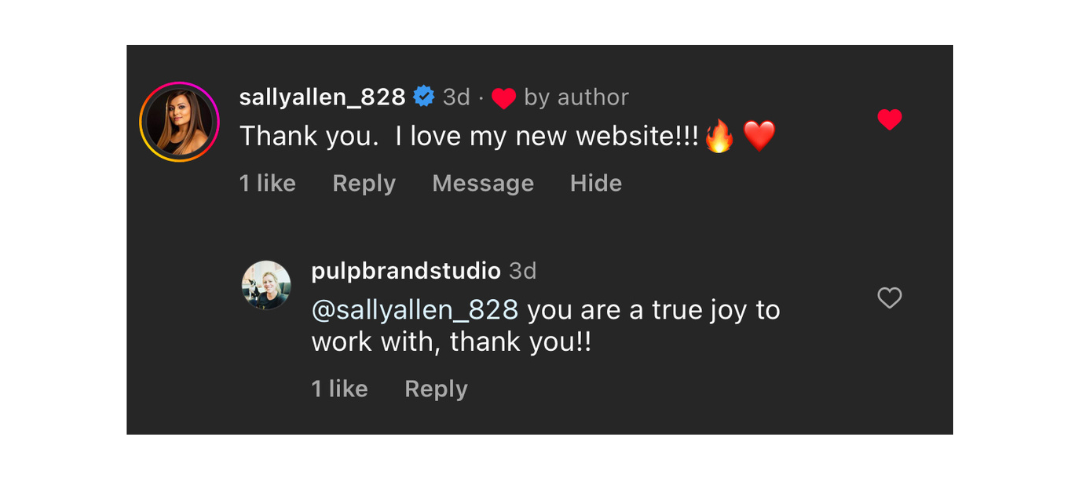Like pulpbrandstudio's reply with heart outline
This screenshot has height=480, width=1080.
(x=889, y=298)
